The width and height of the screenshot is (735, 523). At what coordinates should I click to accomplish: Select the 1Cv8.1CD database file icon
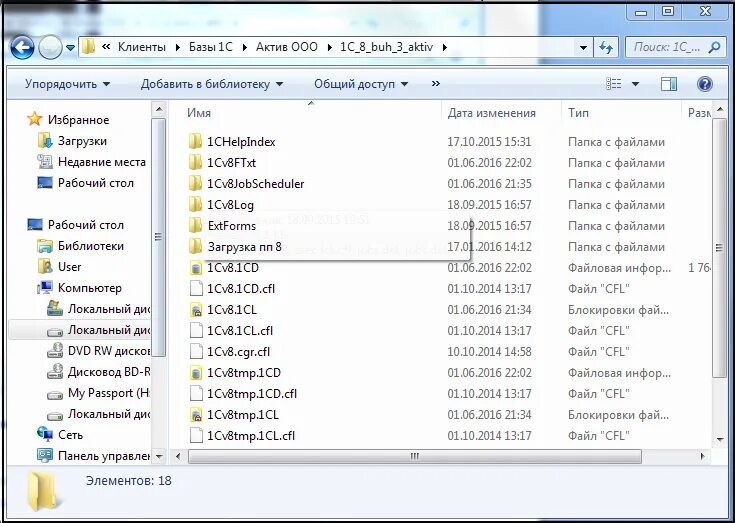(x=196, y=268)
